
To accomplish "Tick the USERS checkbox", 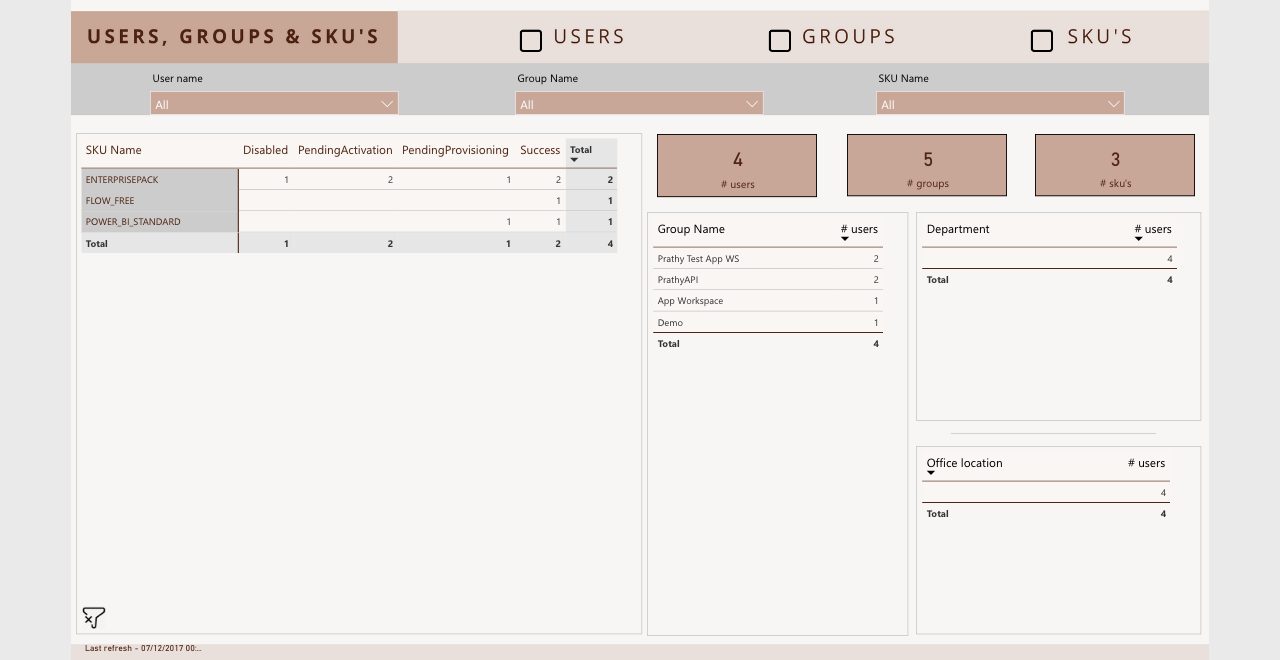I will click(x=531, y=40).
